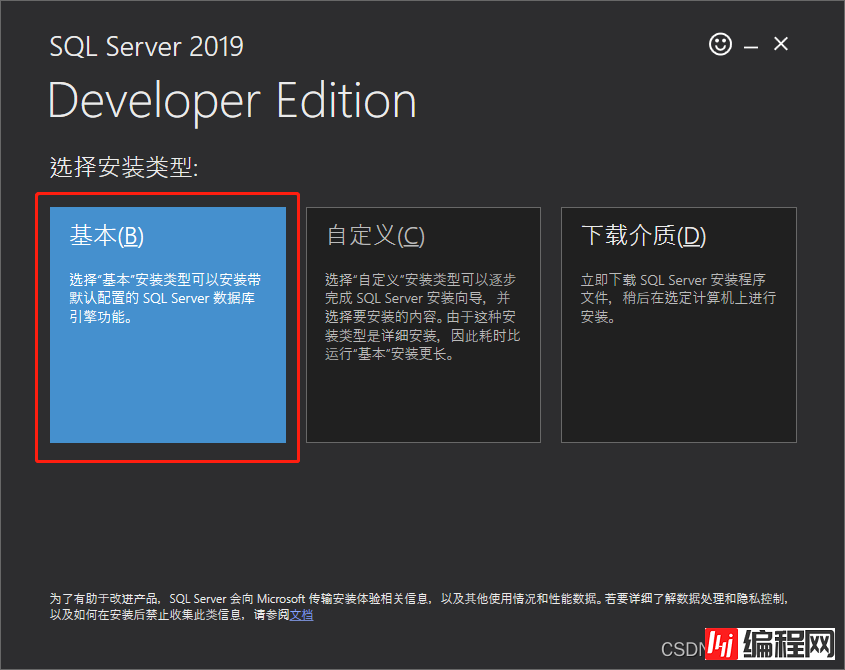
Task: Click the SQL Server 2019 title
Action: [x=146, y=46]
